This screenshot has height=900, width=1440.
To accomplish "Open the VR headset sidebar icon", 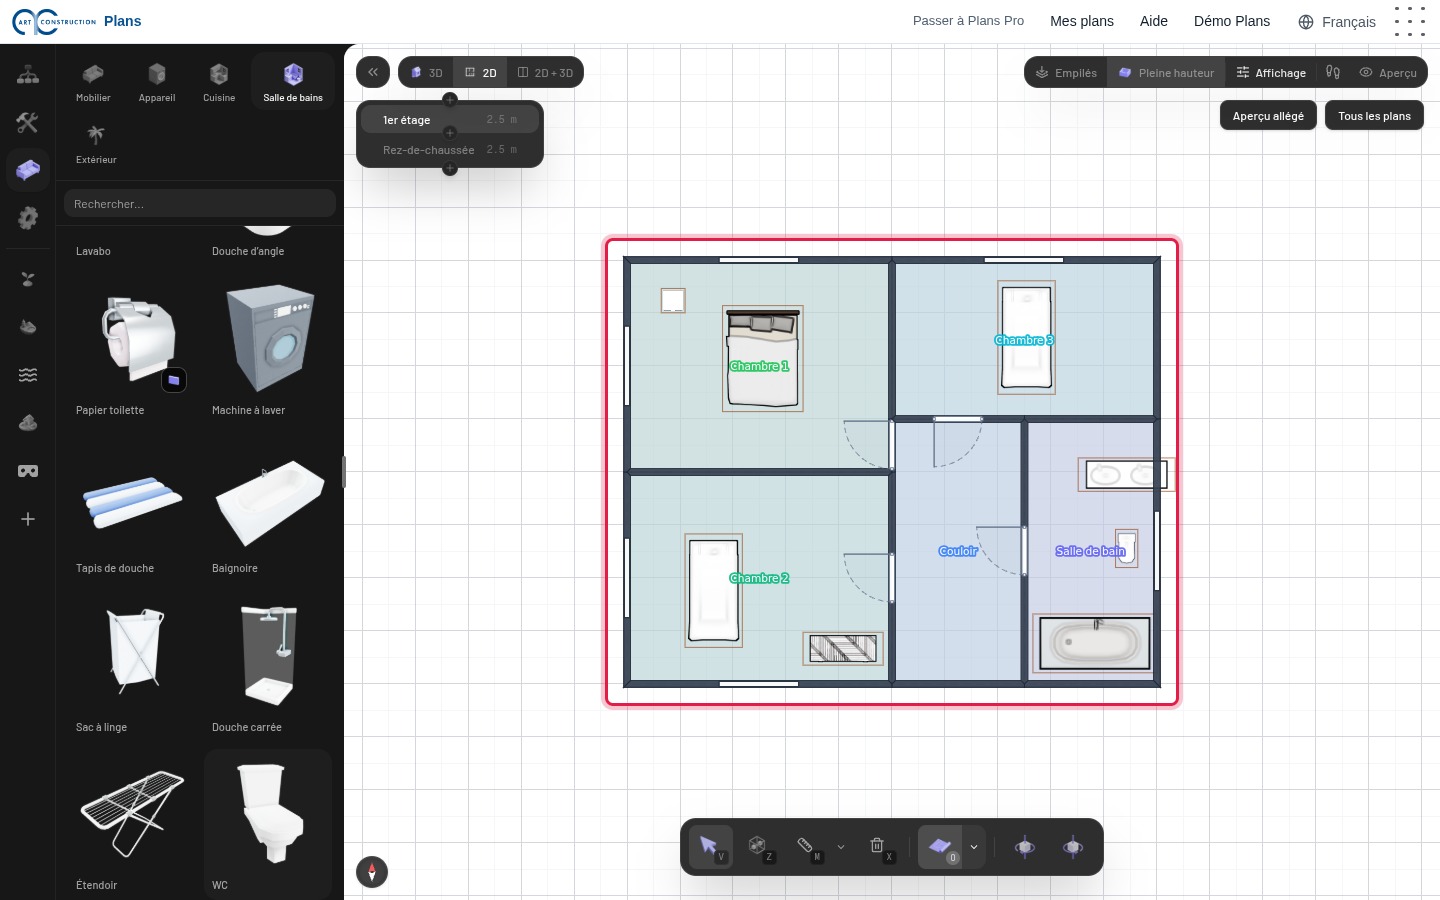I will pos(28,471).
